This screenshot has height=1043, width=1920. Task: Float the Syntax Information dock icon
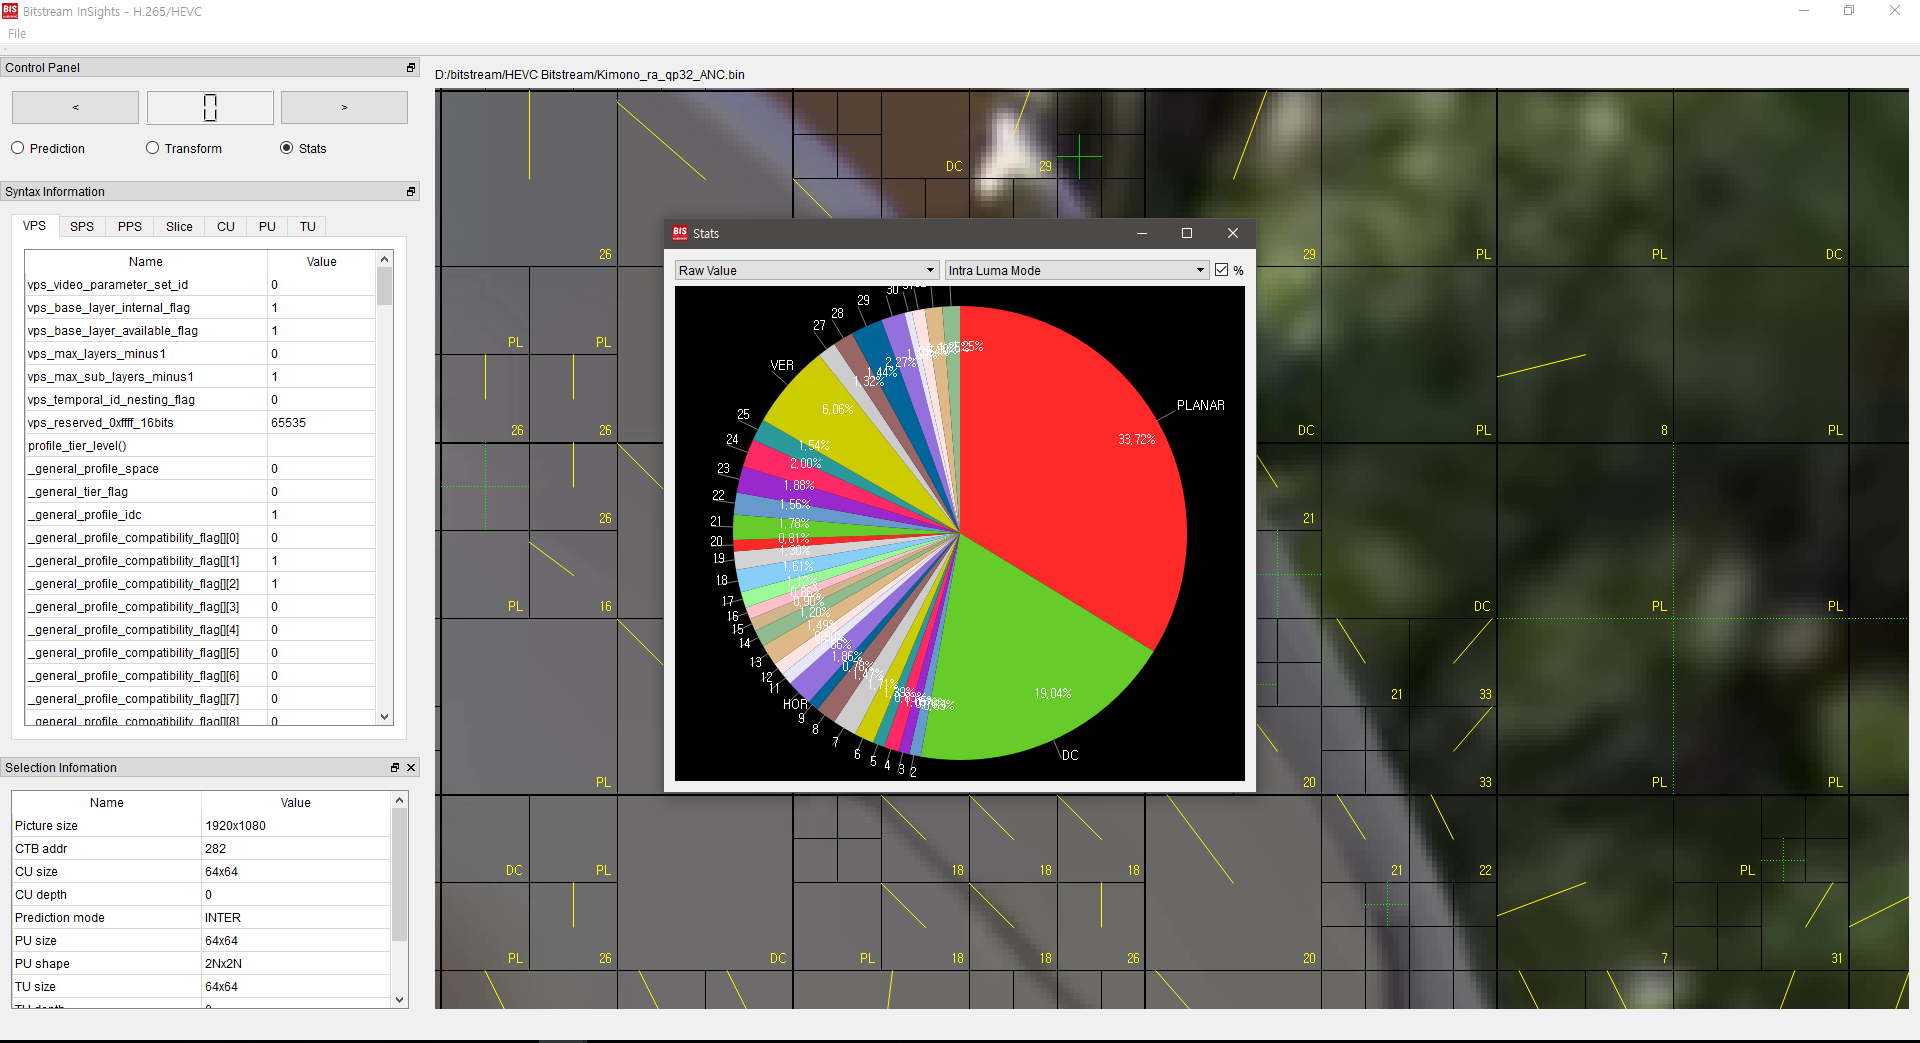(x=411, y=191)
